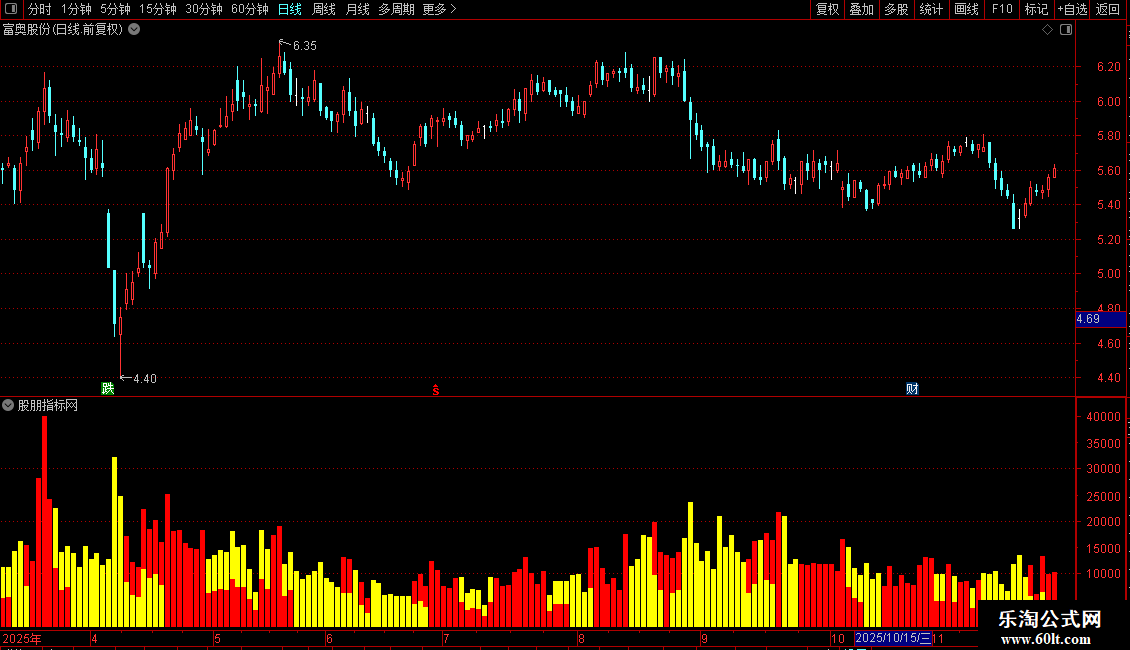Click the diamond icon in chart header
Viewport: 1130px width, 650px height.
click(1048, 30)
